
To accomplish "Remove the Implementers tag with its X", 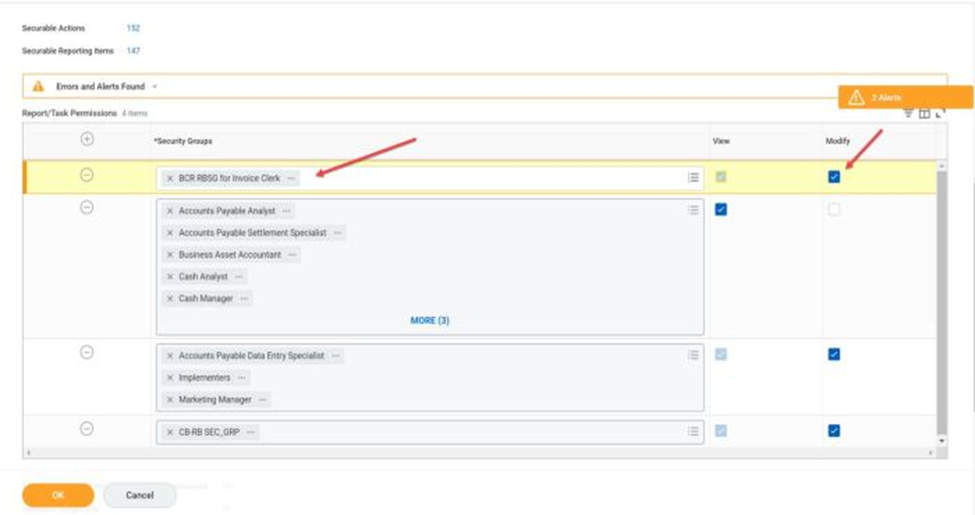I will click(x=170, y=378).
